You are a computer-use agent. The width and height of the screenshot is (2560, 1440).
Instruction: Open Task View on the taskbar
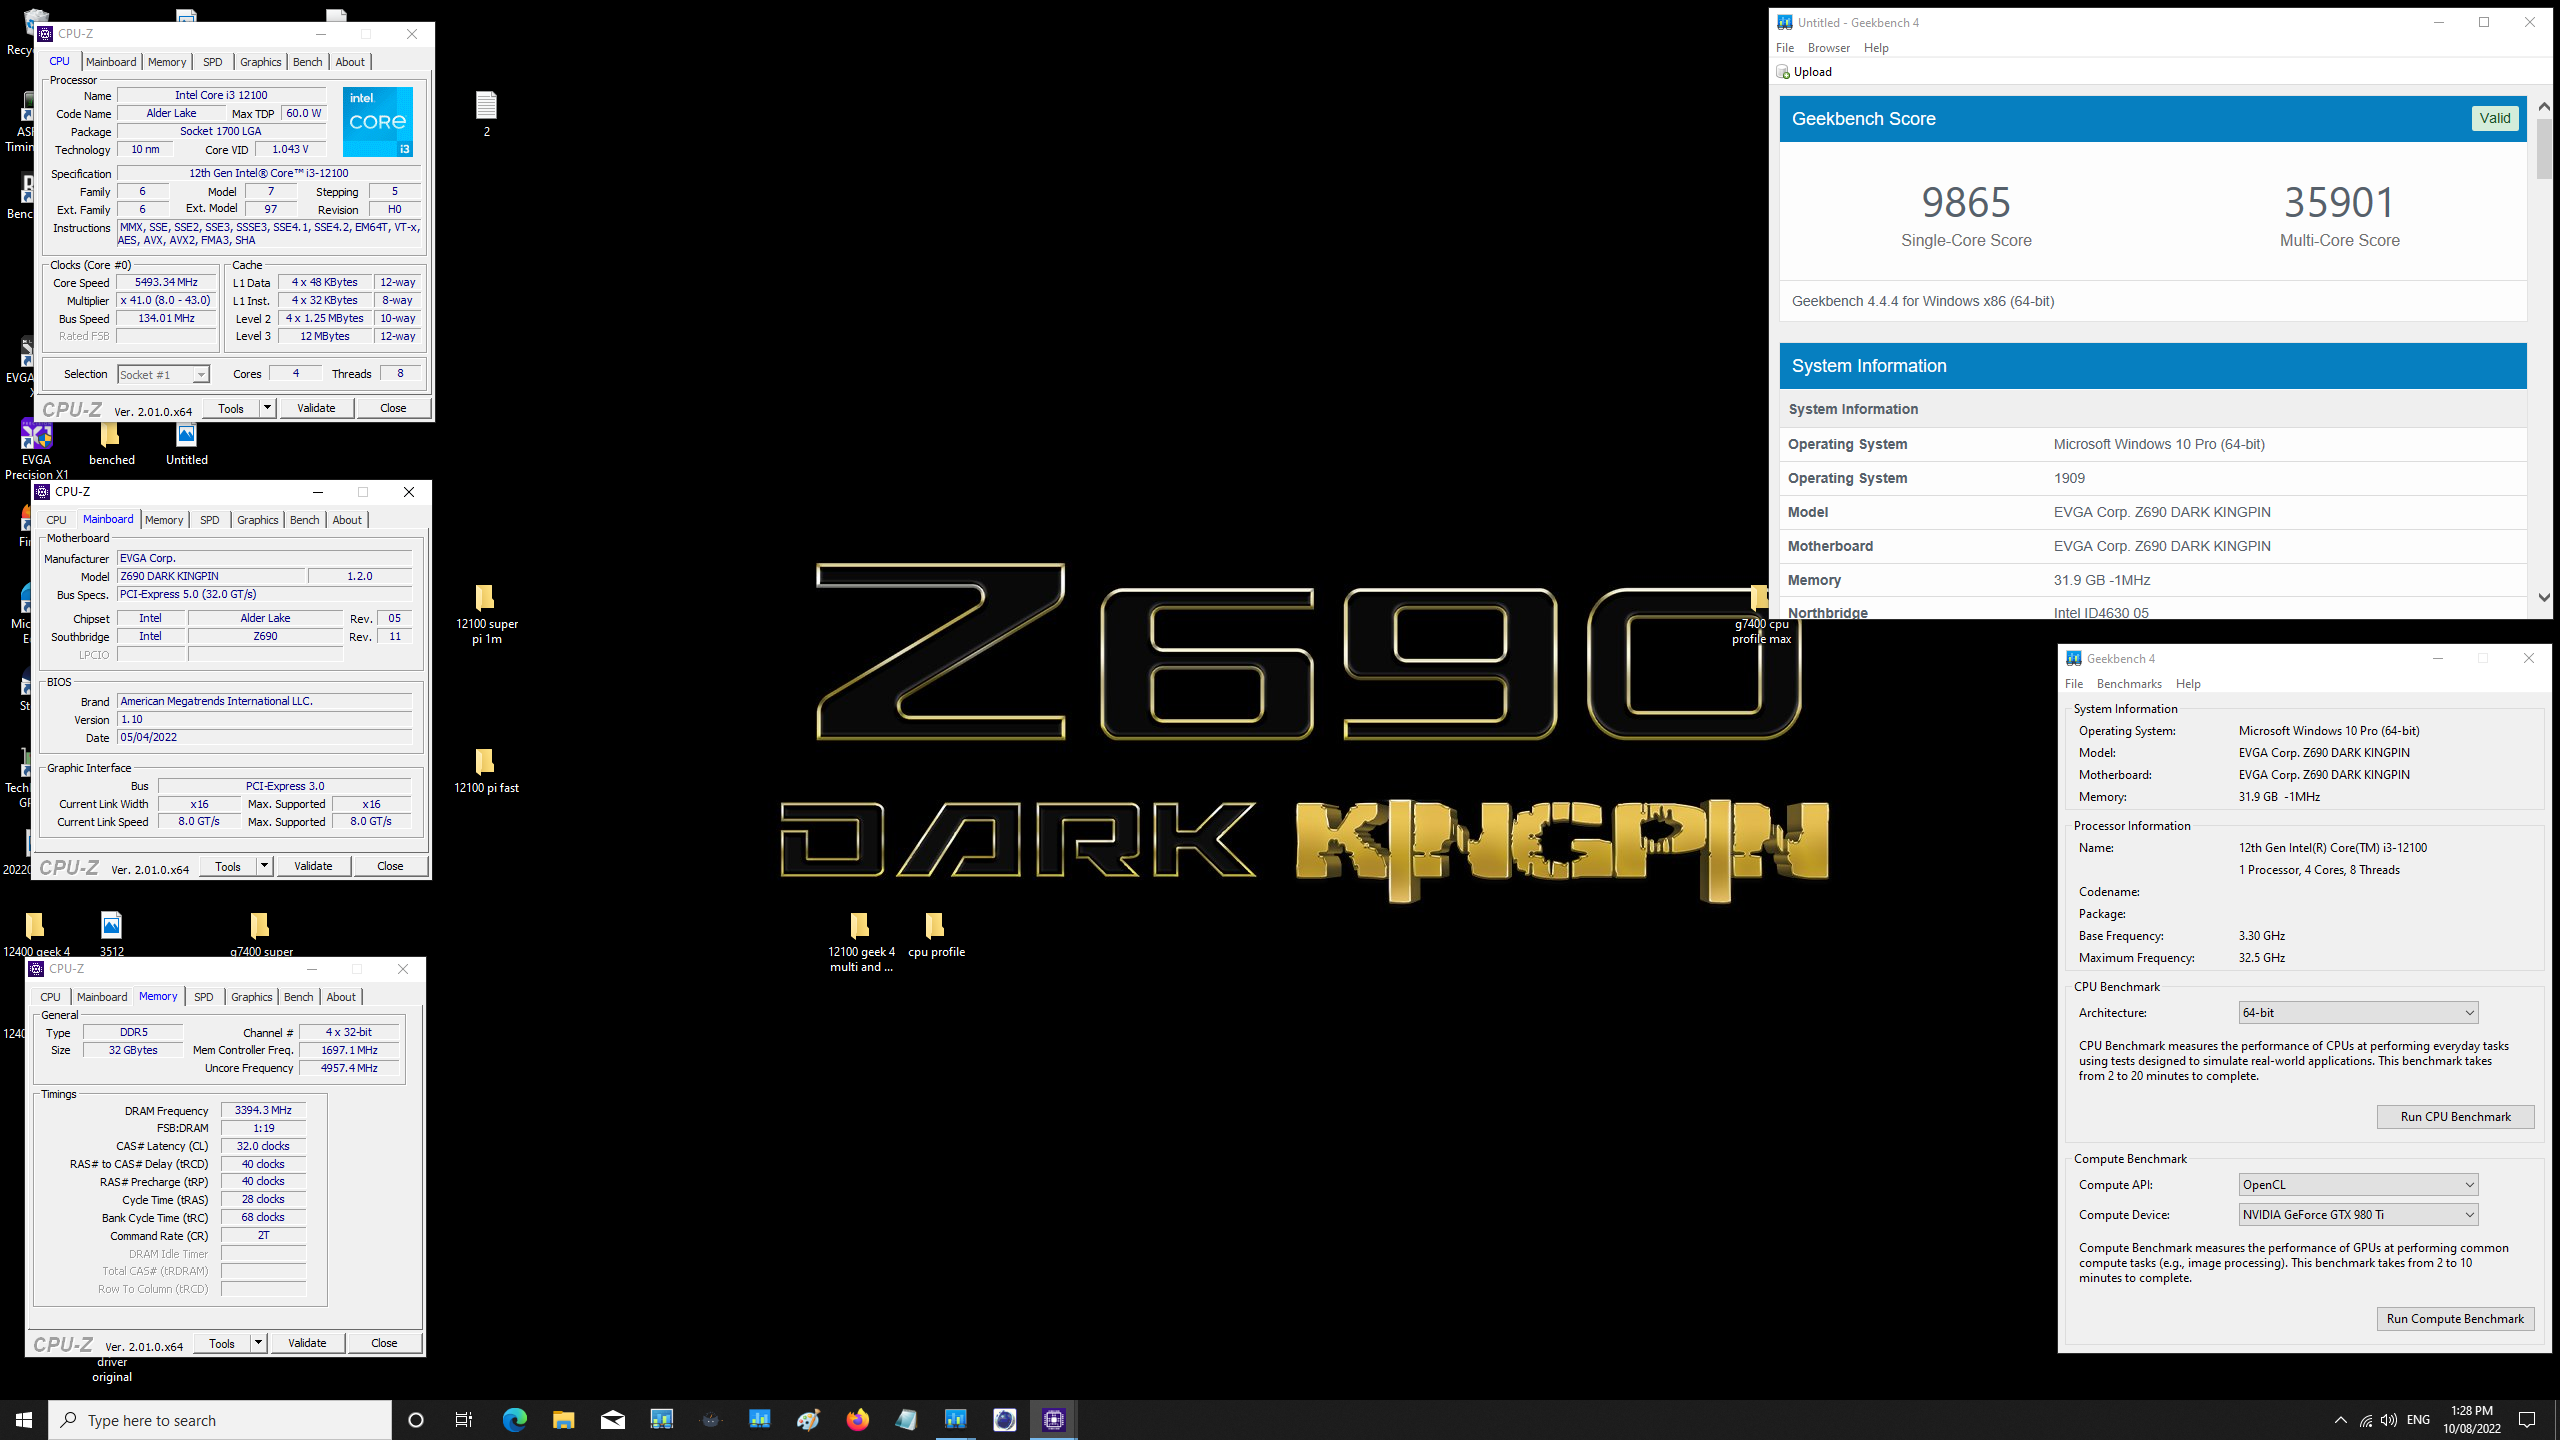point(464,1419)
